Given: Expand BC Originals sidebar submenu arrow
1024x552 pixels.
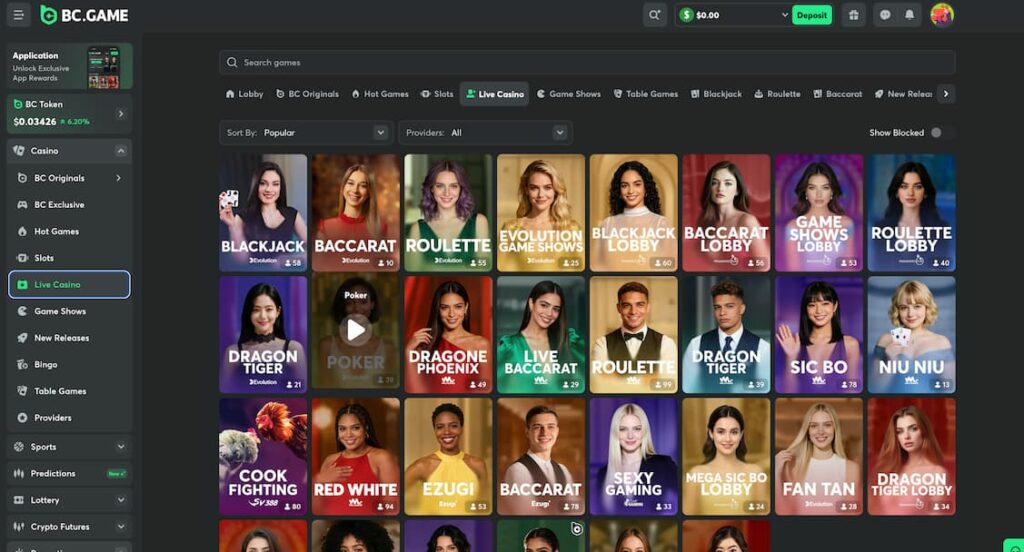Looking at the screenshot, I should point(118,178).
